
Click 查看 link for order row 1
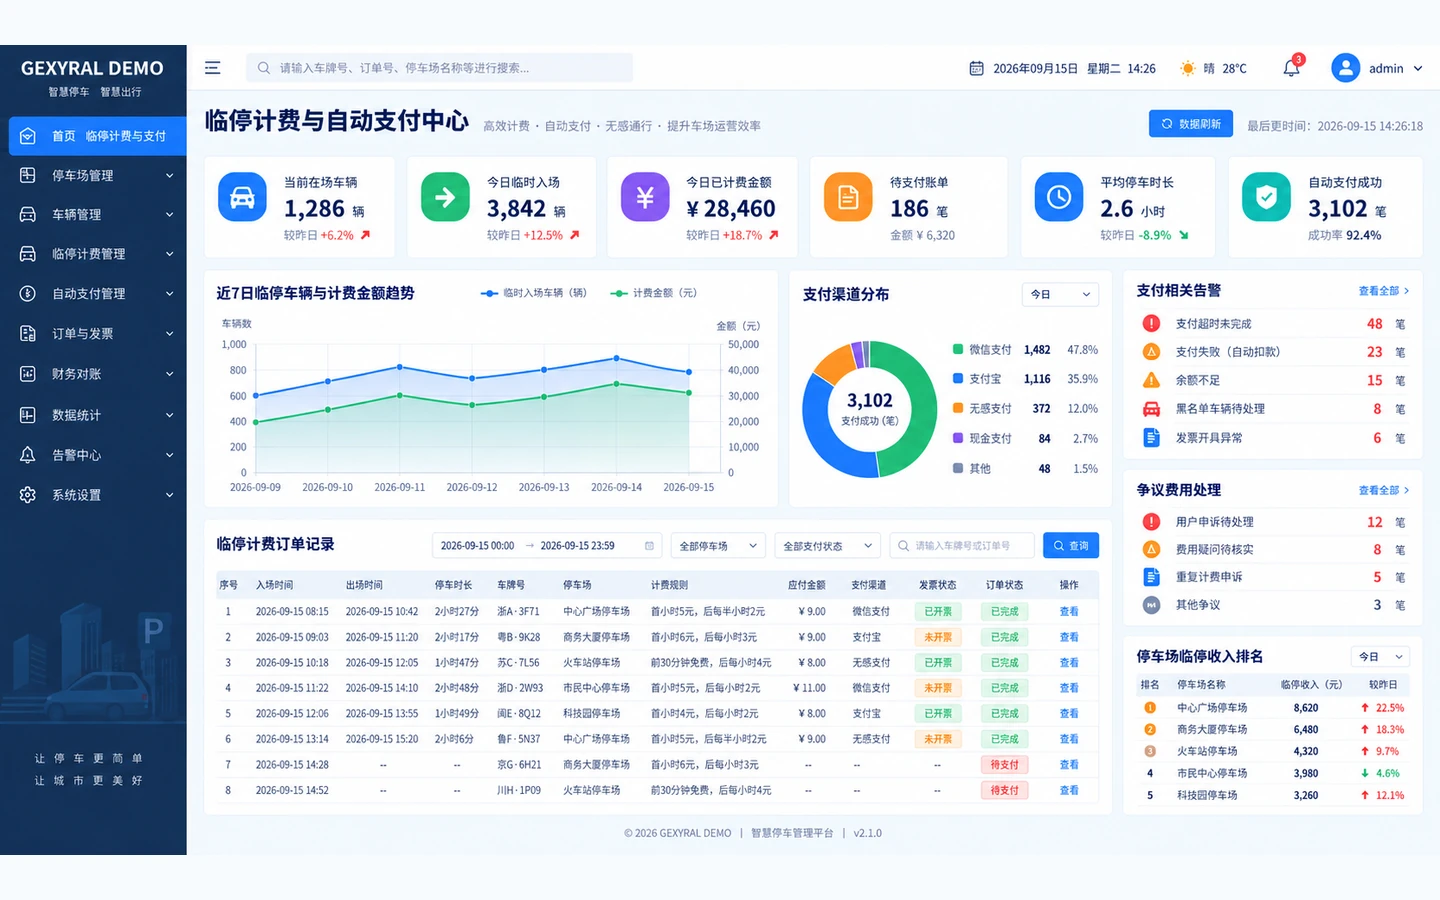(1068, 611)
